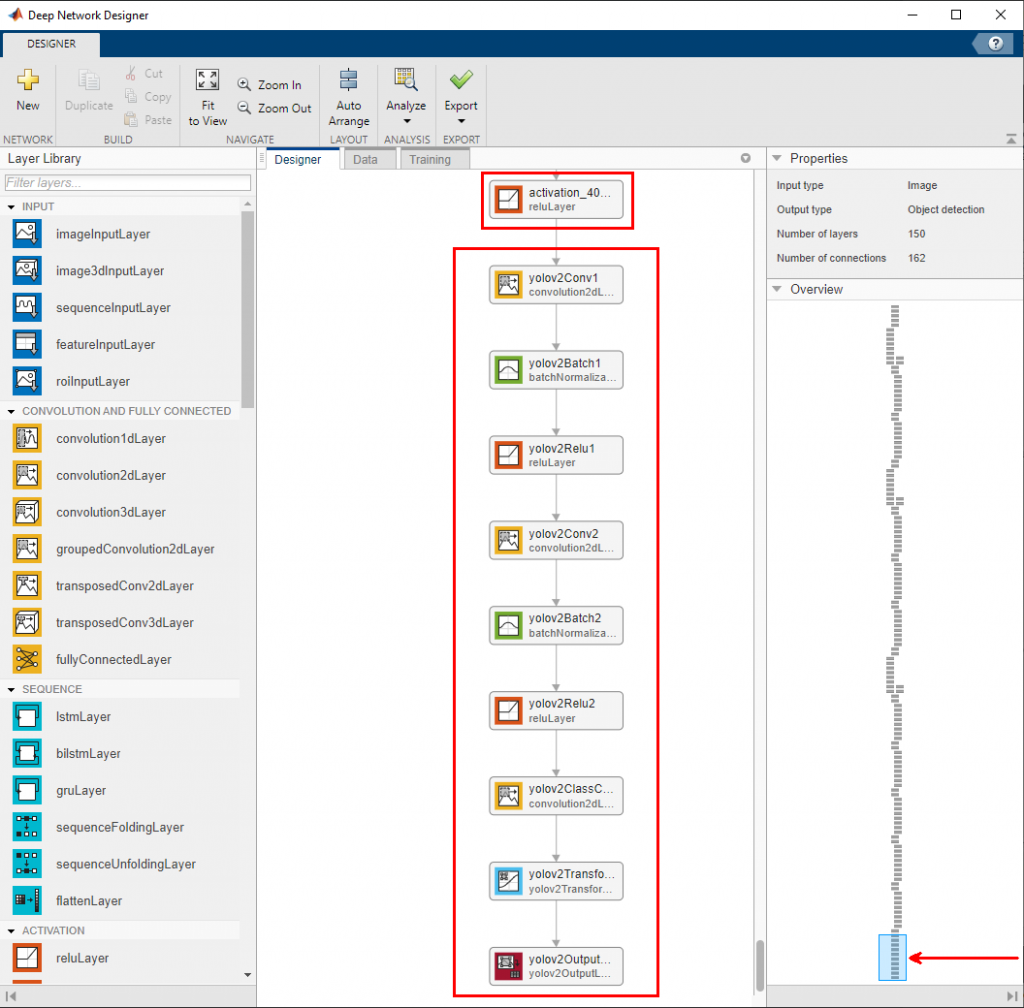The height and width of the screenshot is (1008, 1024).
Task: Click the New network icon
Action: [28, 82]
